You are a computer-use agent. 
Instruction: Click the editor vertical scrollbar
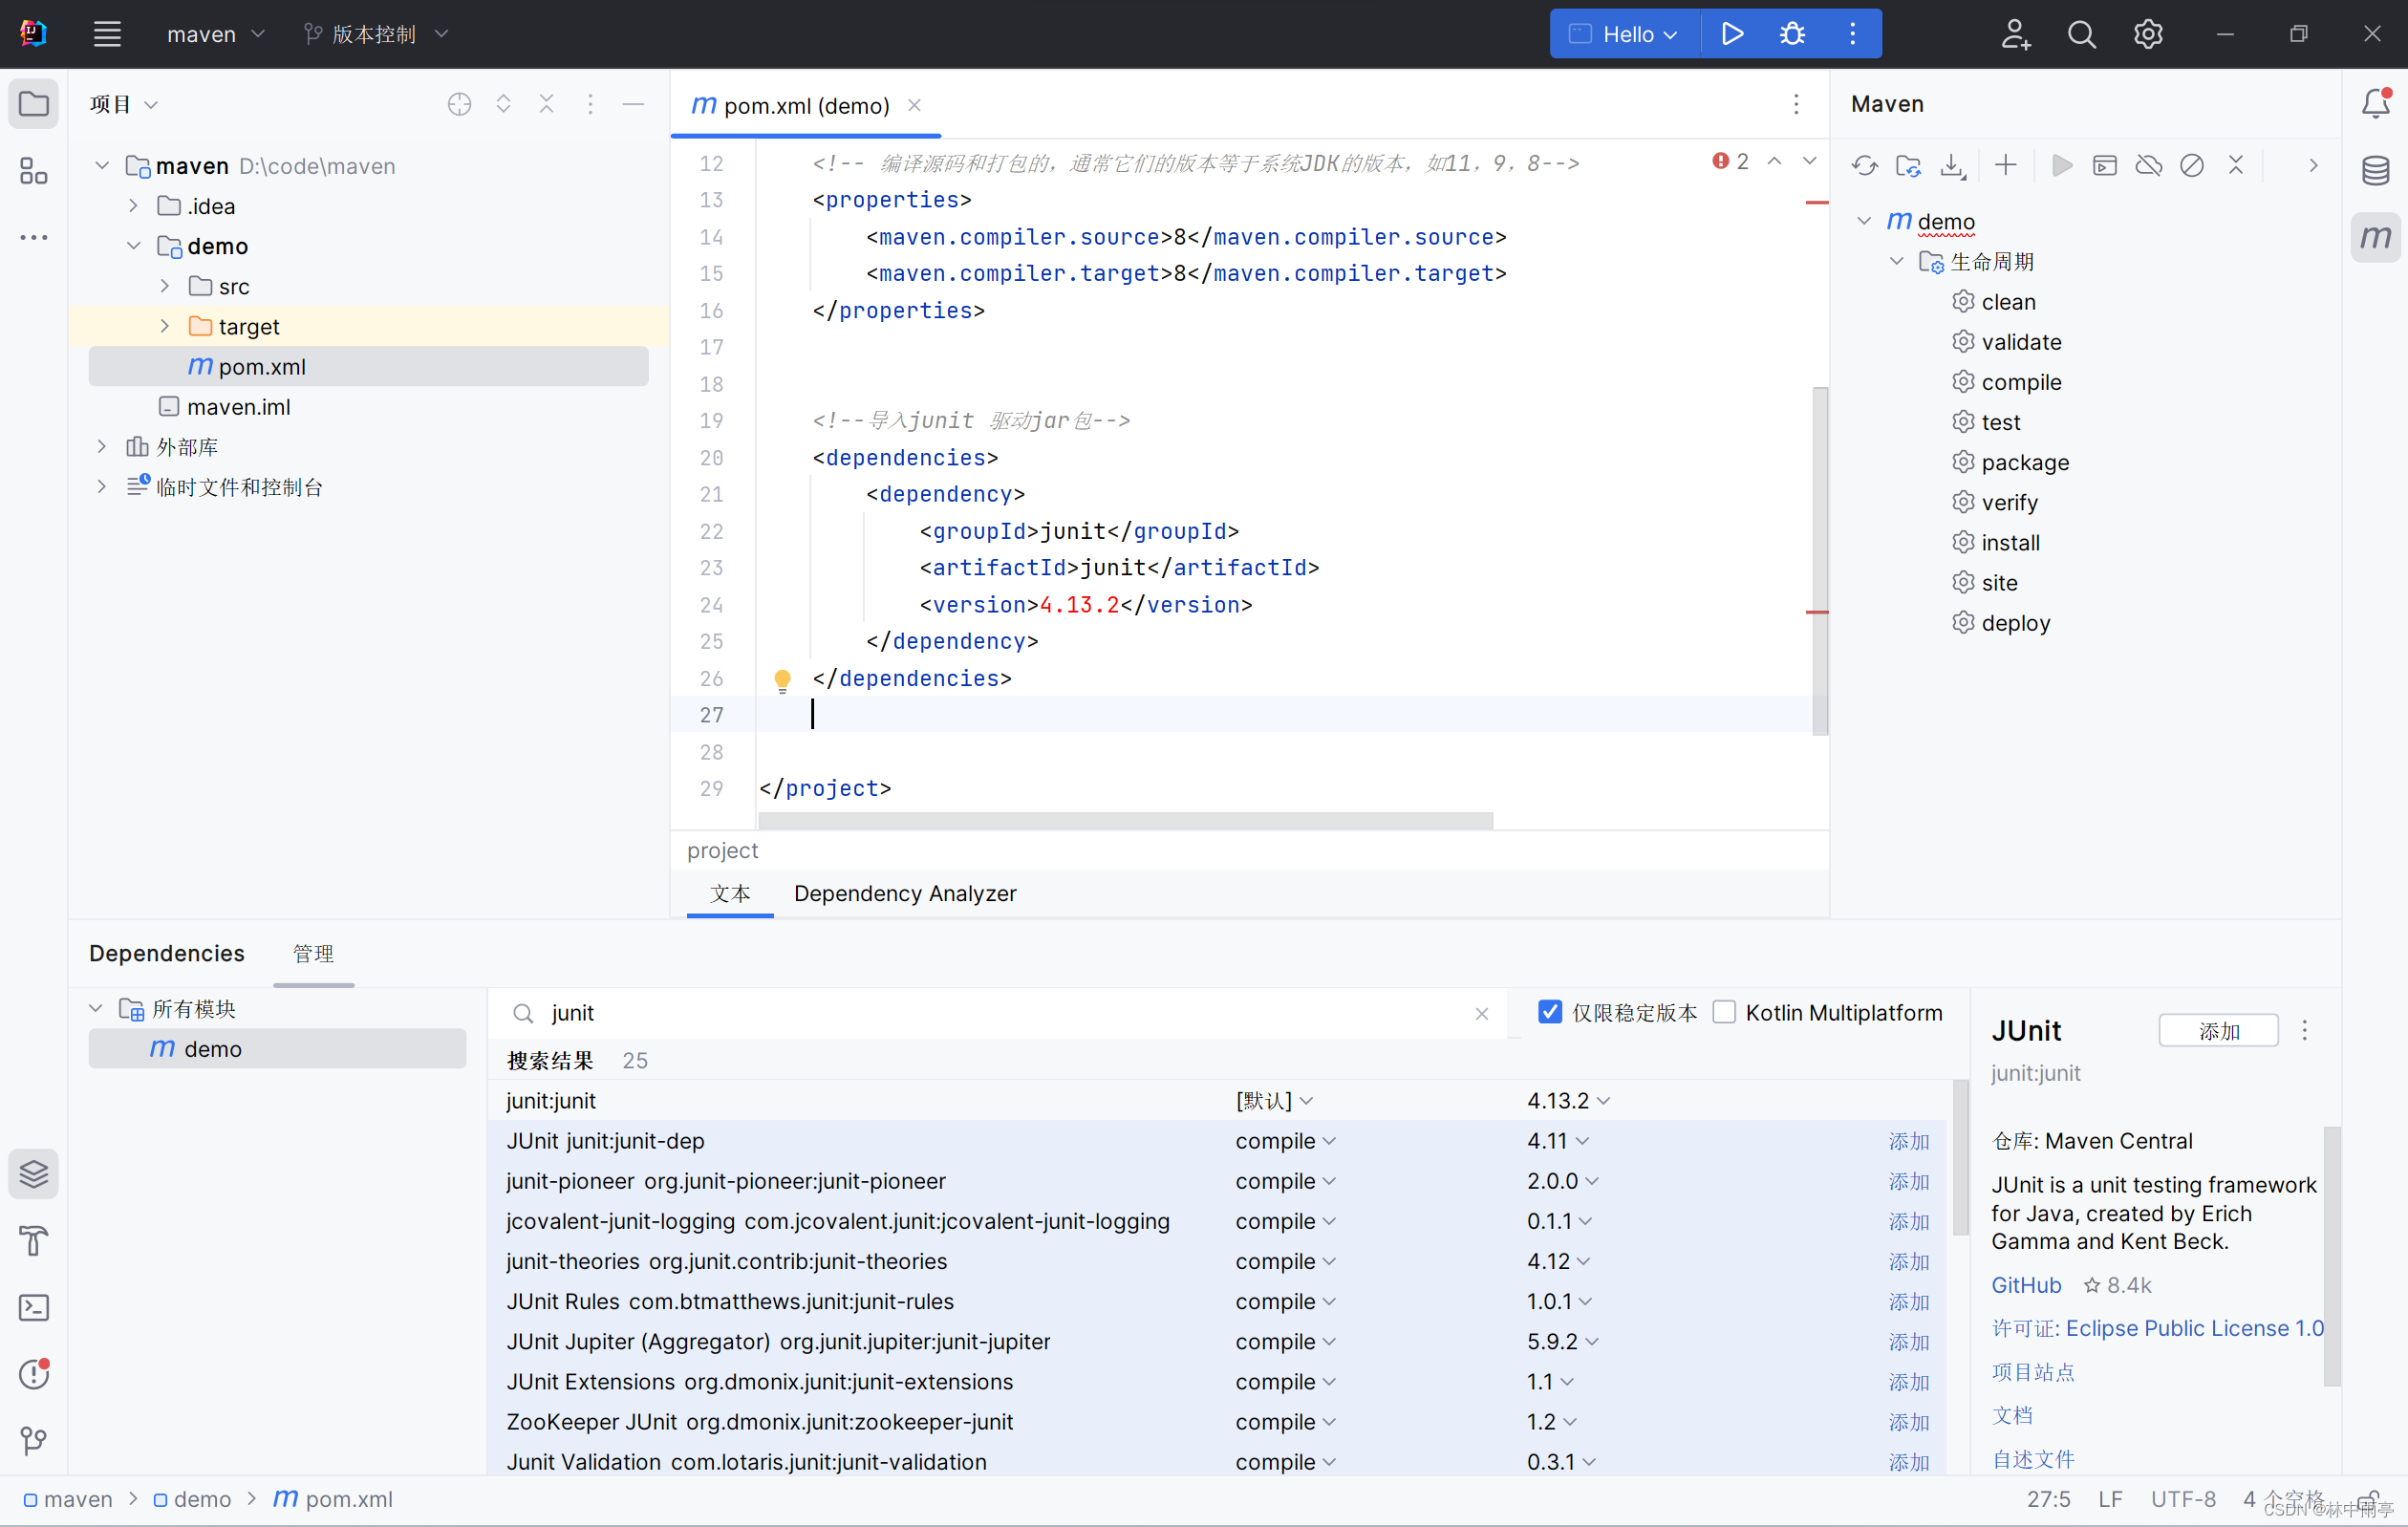(x=1820, y=561)
